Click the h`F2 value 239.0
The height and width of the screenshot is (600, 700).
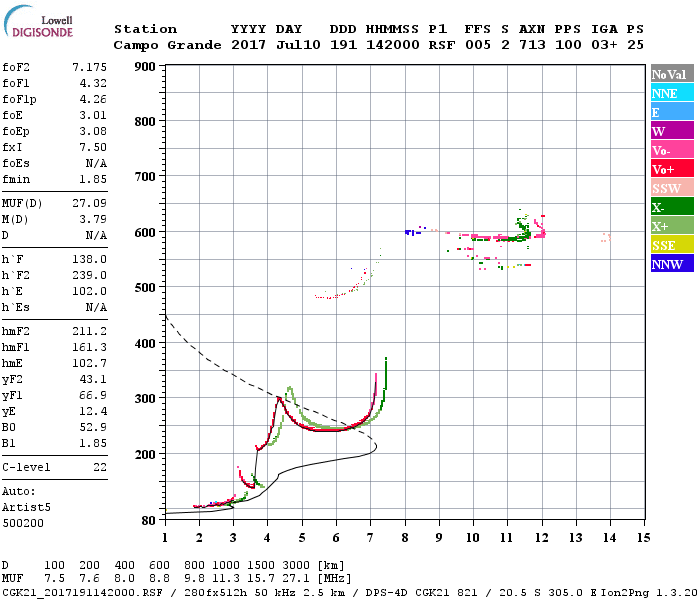pos(89,275)
